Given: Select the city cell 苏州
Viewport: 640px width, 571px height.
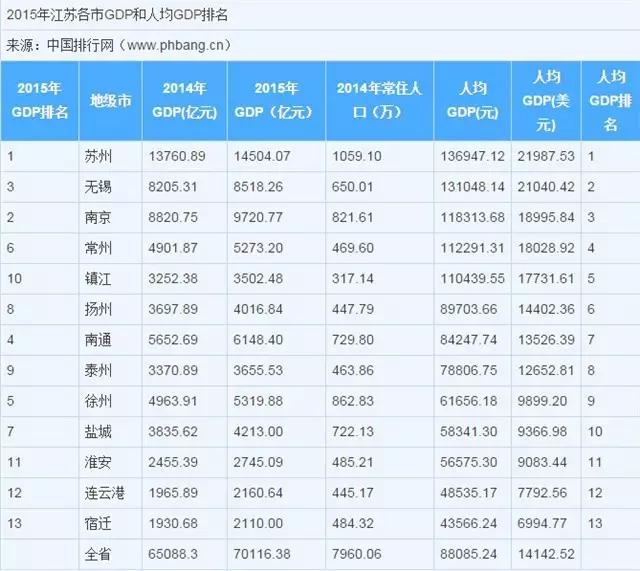Looking at the screenshot, I should point(98,156).
